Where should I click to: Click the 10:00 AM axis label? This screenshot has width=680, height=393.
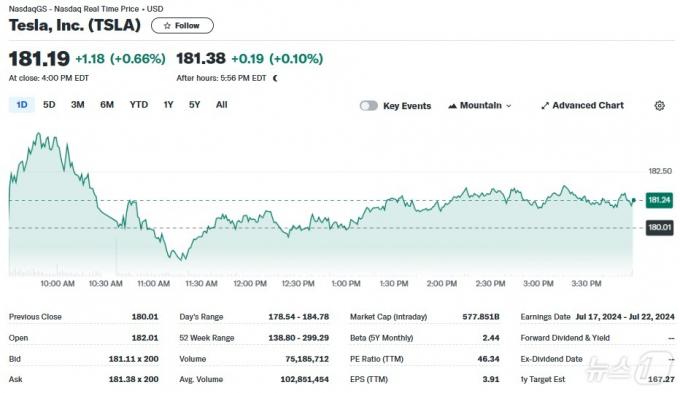pos(57,283)
